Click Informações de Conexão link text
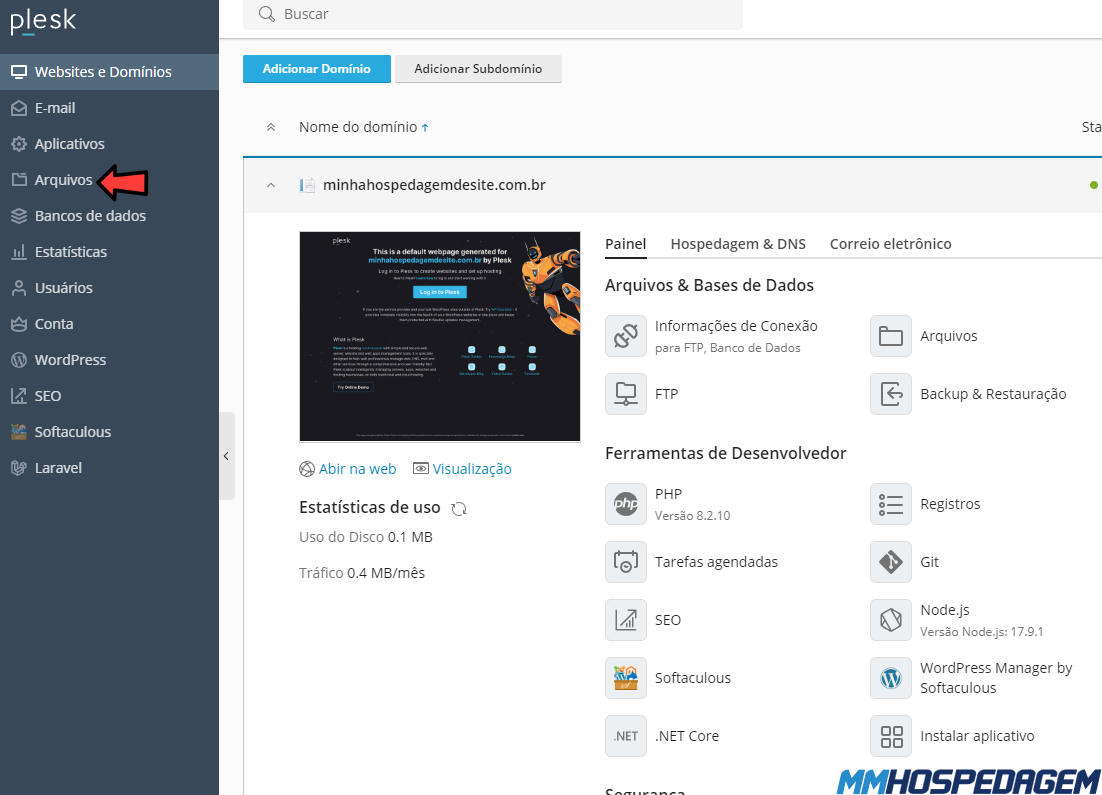Image resolution: width=1102 pixels, height=795 pixels. [x=736, y=325]
